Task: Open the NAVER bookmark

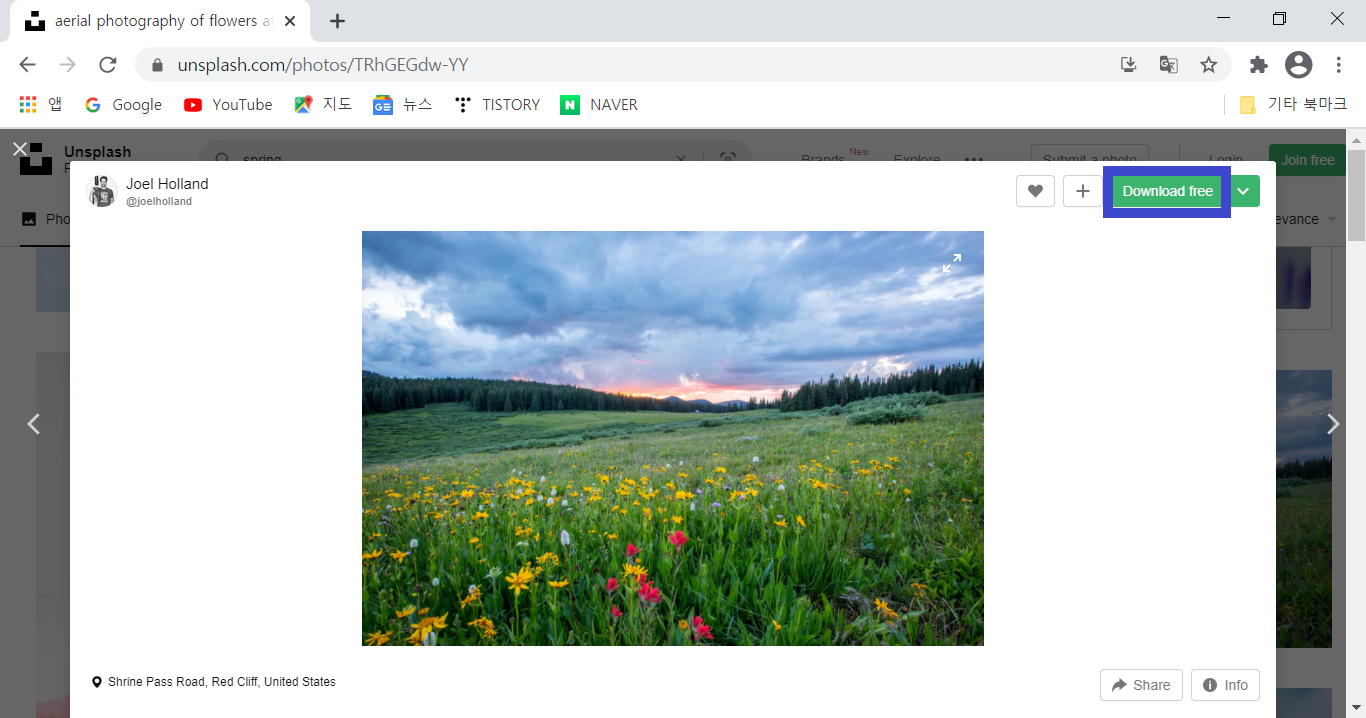Action: coord(598,104)
